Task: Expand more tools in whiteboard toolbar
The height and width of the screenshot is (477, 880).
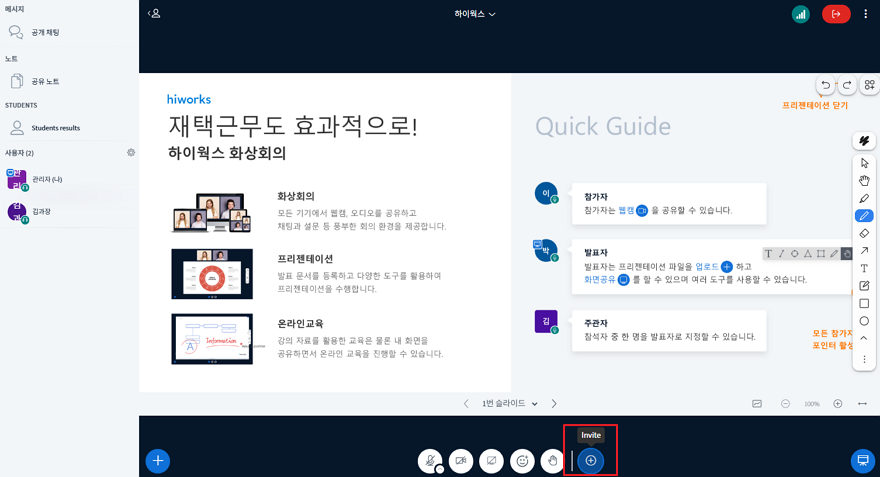Action: [x=864, y=359]
